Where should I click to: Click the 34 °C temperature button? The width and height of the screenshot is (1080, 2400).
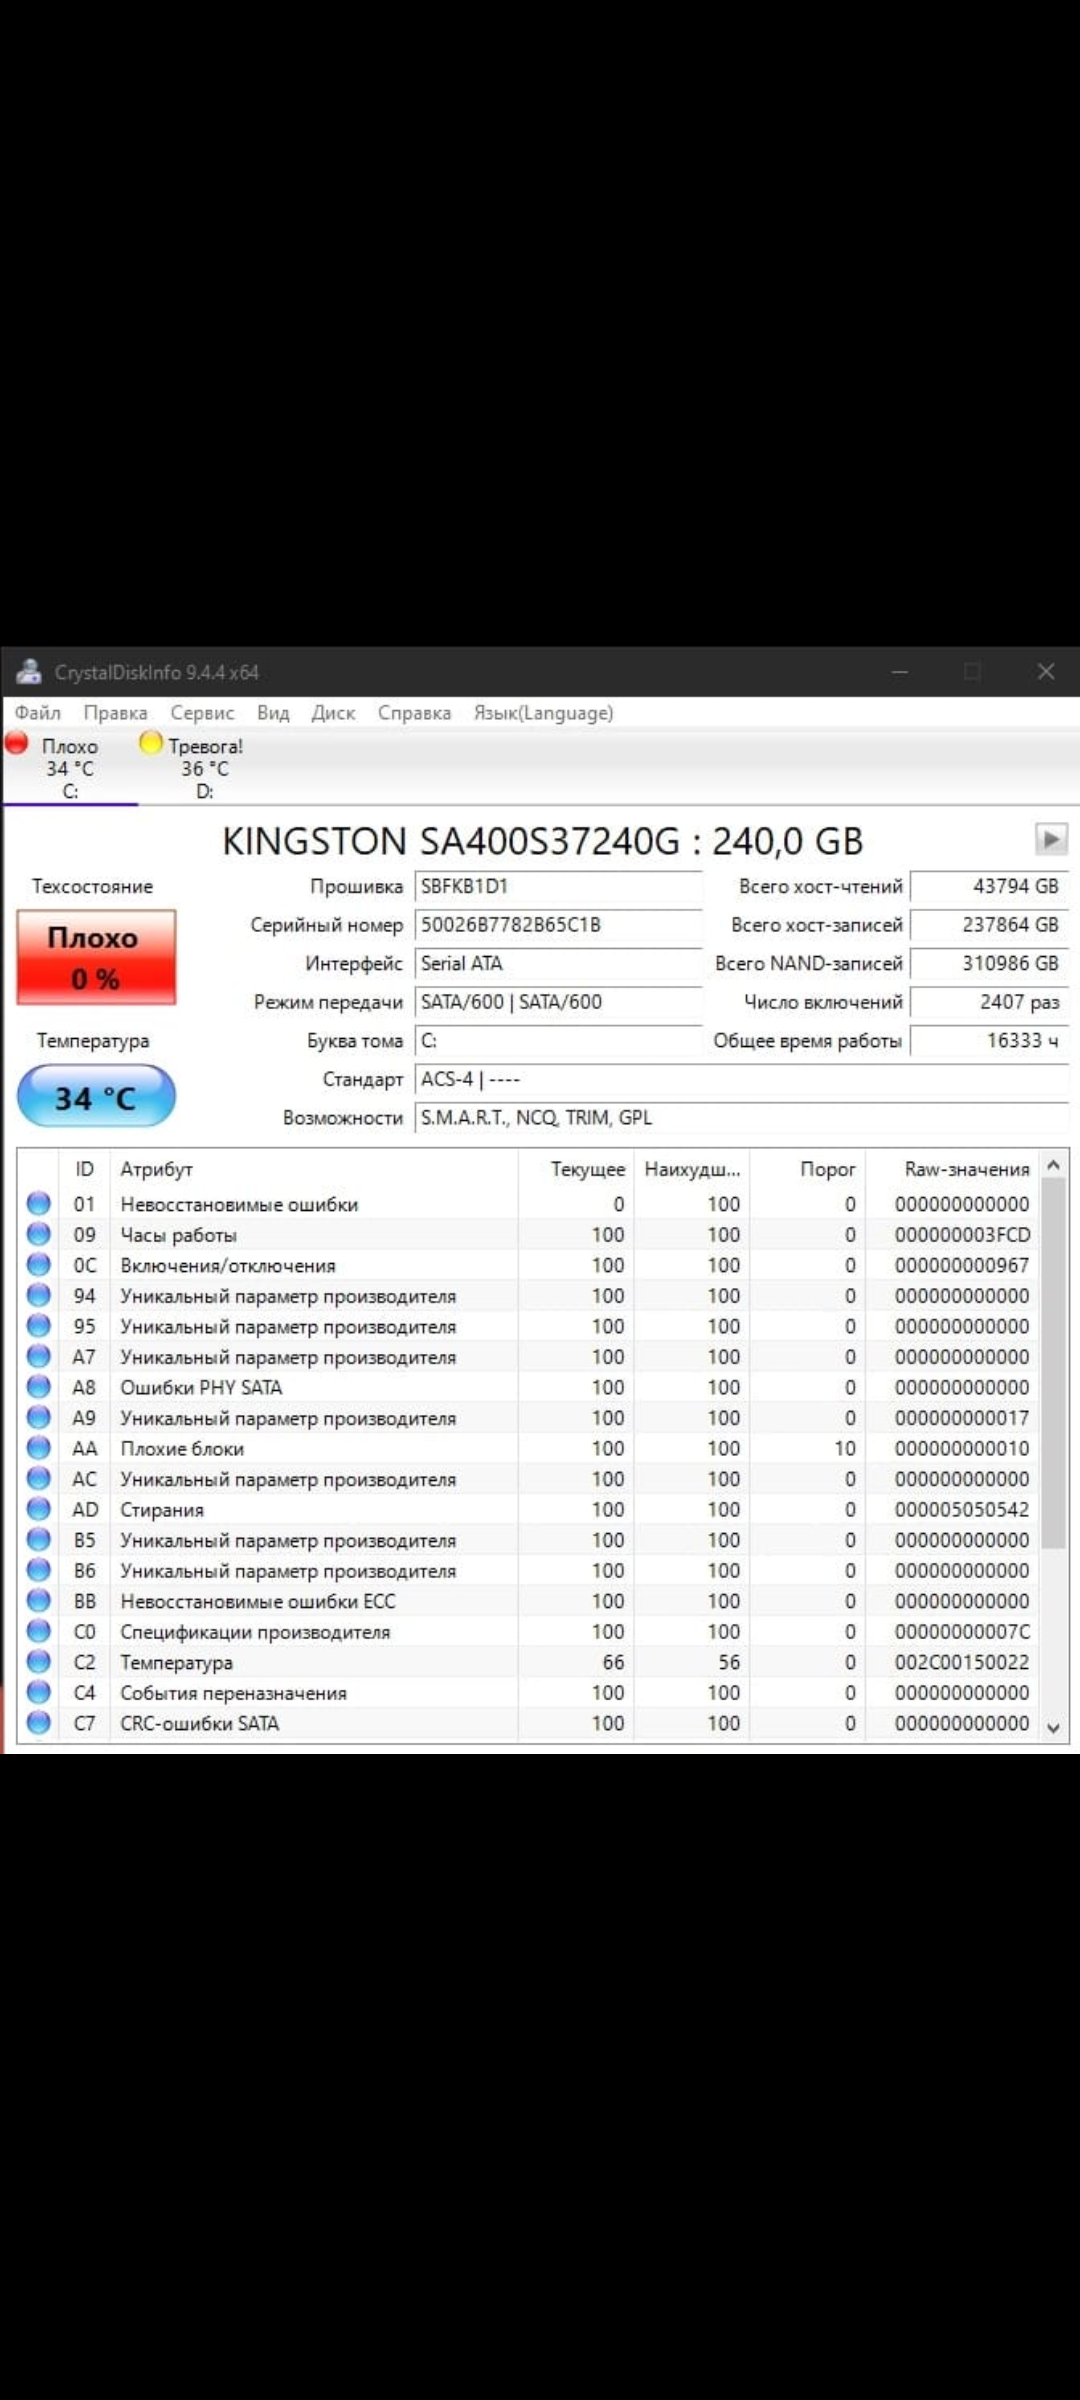pyautogui.click(x=96, y=1096)
